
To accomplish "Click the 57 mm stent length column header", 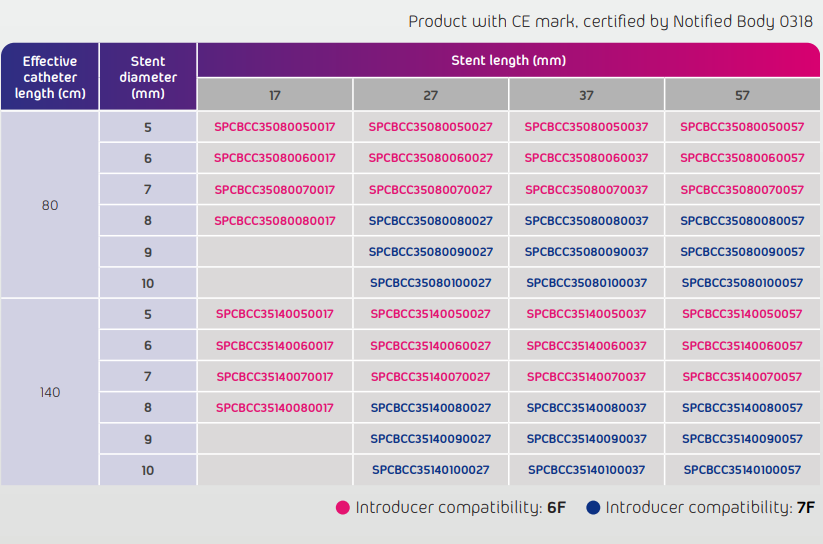I will pos(742,95).
